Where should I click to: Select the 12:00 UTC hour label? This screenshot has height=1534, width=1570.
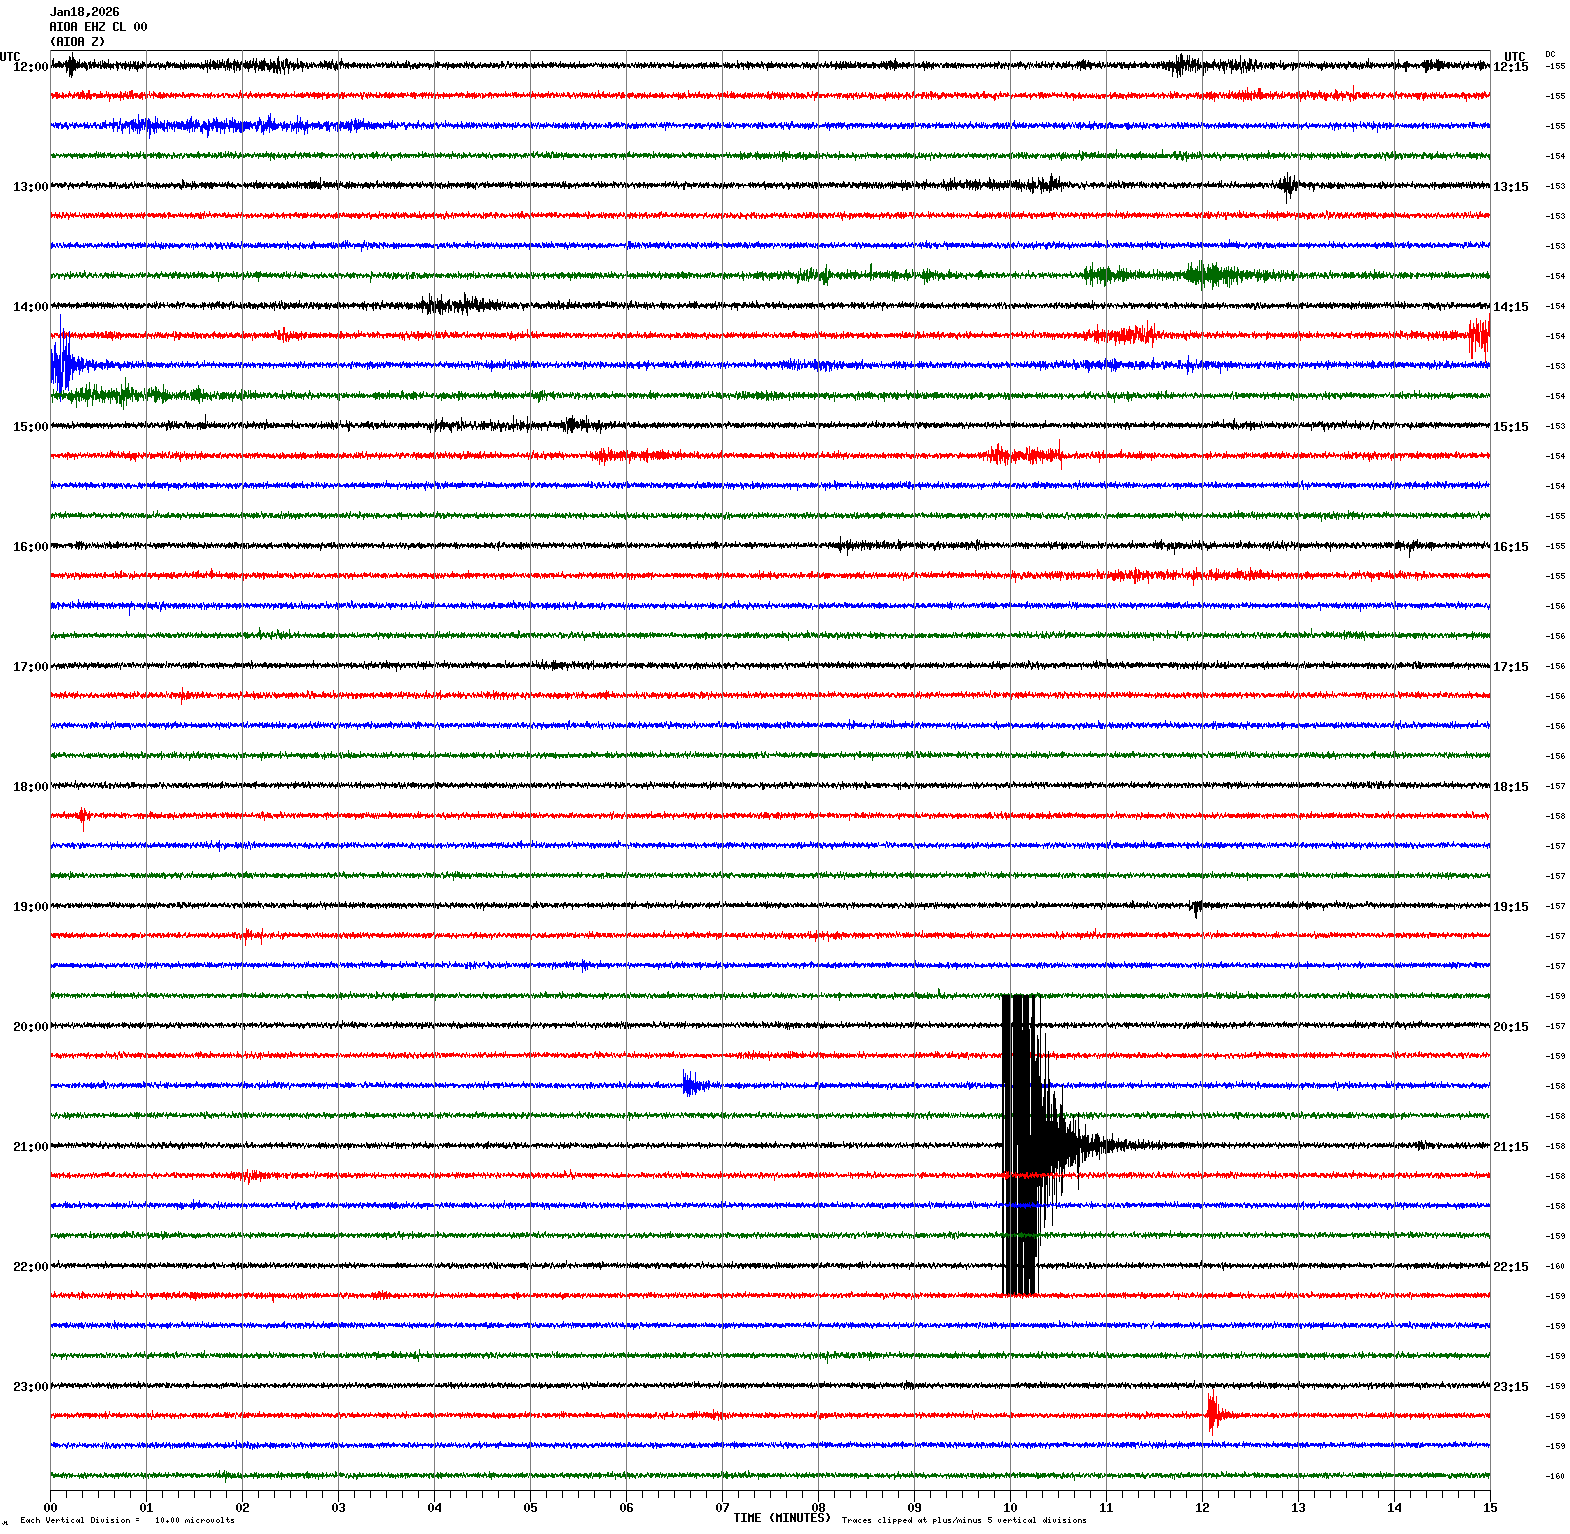coord(30,67)
